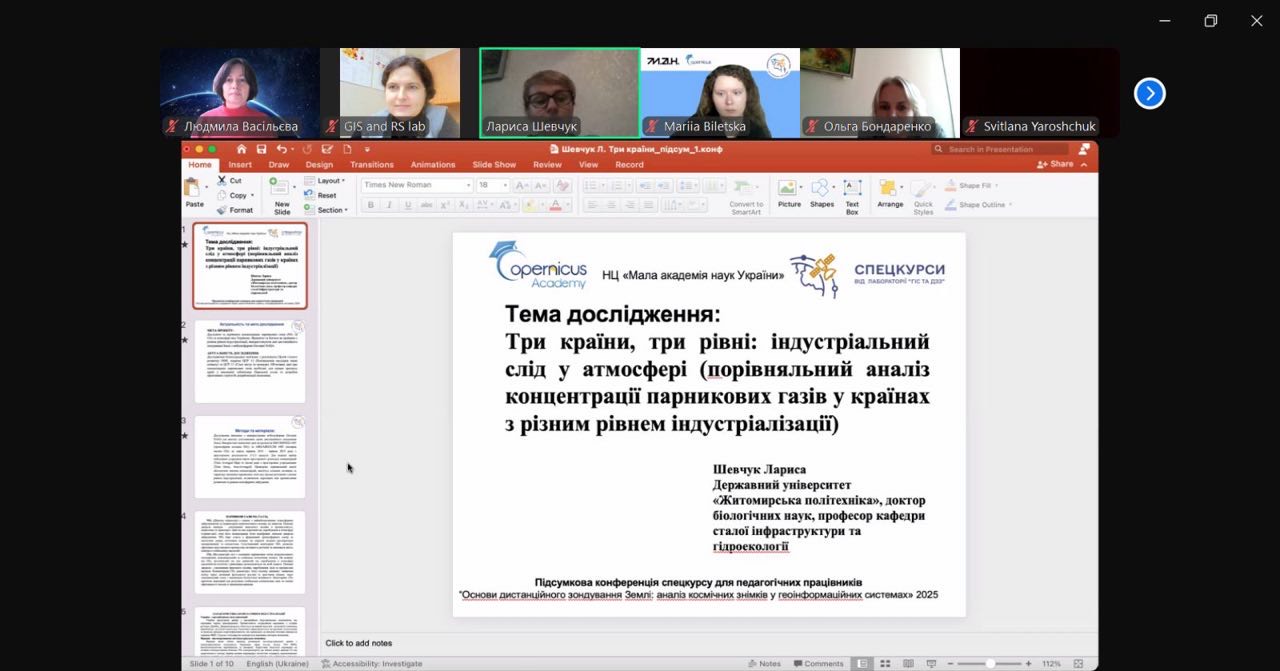Add a New Slide
Viewport: 1280px width, 671px height.
(x=281, y=193)
